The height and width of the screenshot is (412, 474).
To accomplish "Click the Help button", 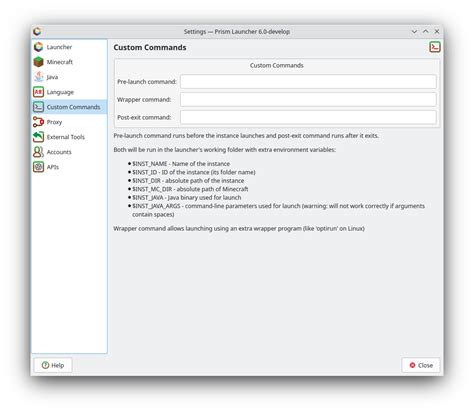I will pos(53,365).
